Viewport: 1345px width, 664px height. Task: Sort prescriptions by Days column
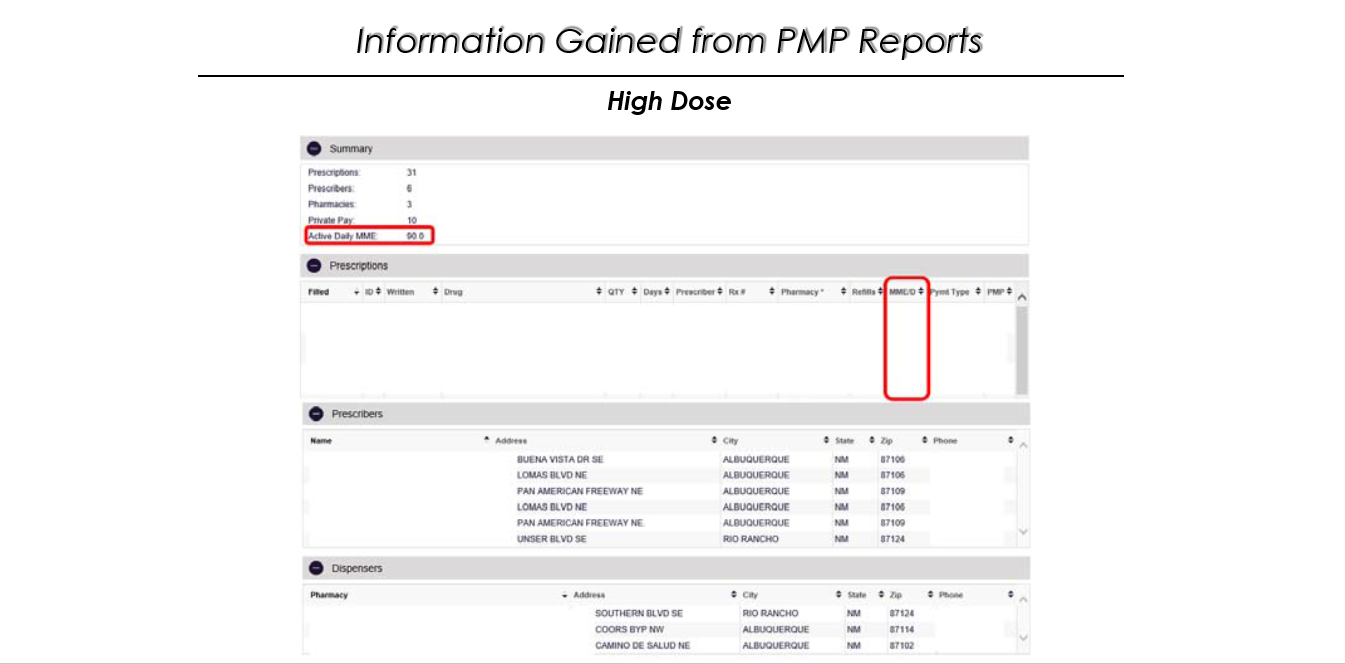coord(667,292)
